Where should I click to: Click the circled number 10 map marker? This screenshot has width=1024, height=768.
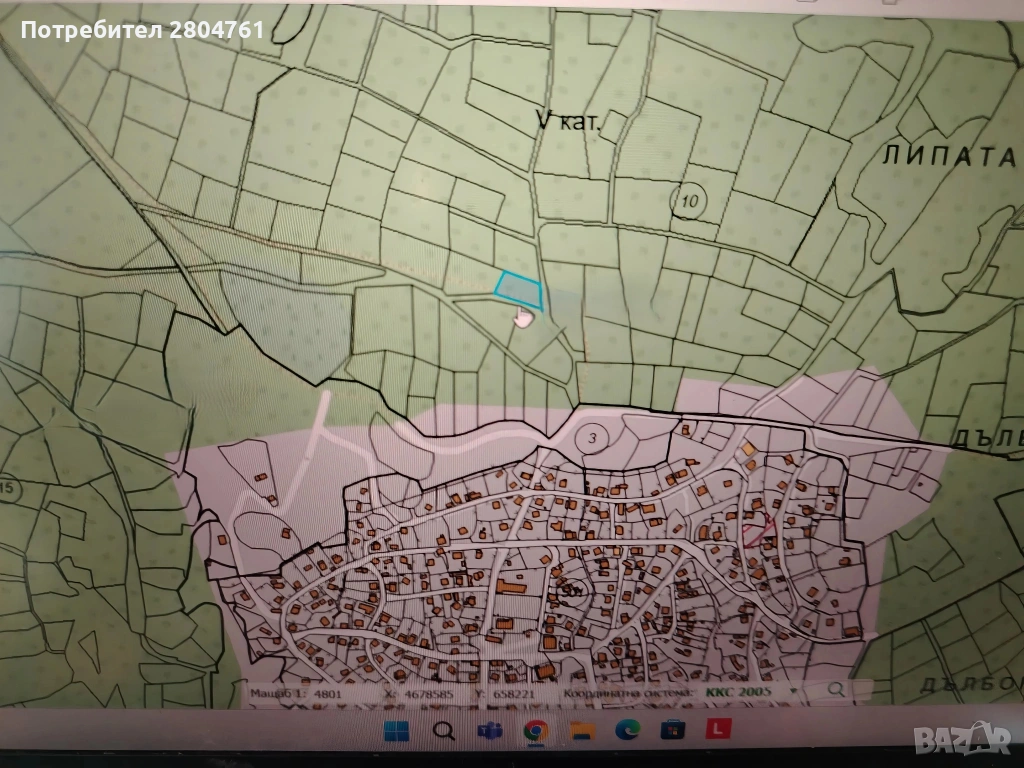(690, 201)
